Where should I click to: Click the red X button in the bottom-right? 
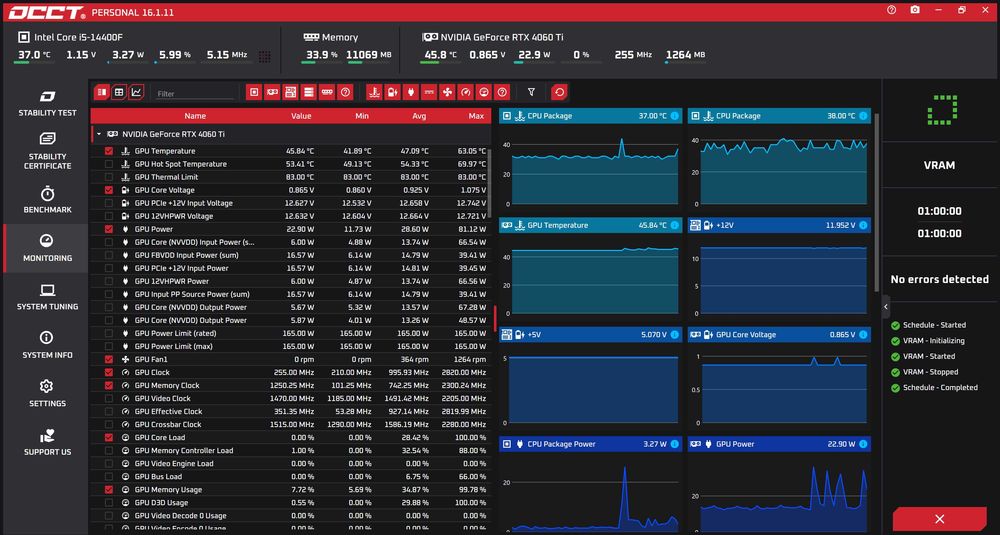click(x=939, y=519)
